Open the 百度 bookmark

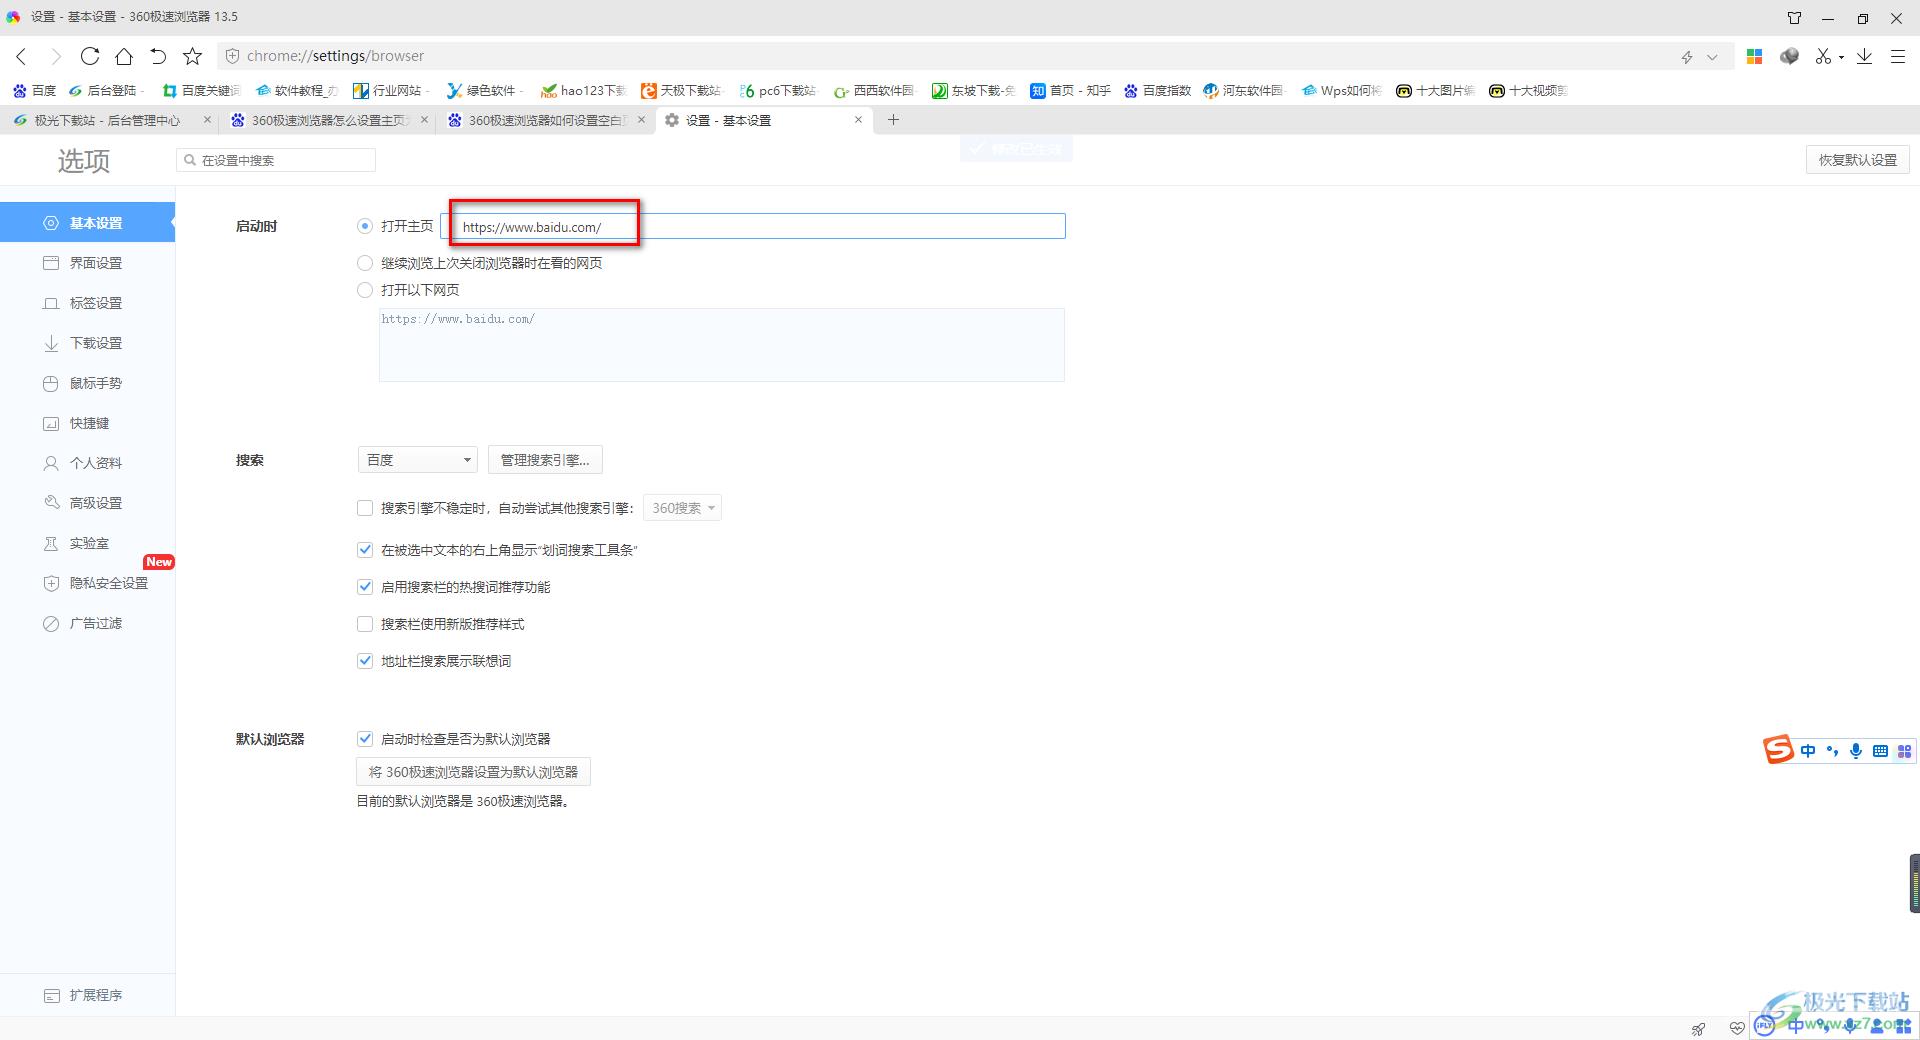[x=34, y=90]
